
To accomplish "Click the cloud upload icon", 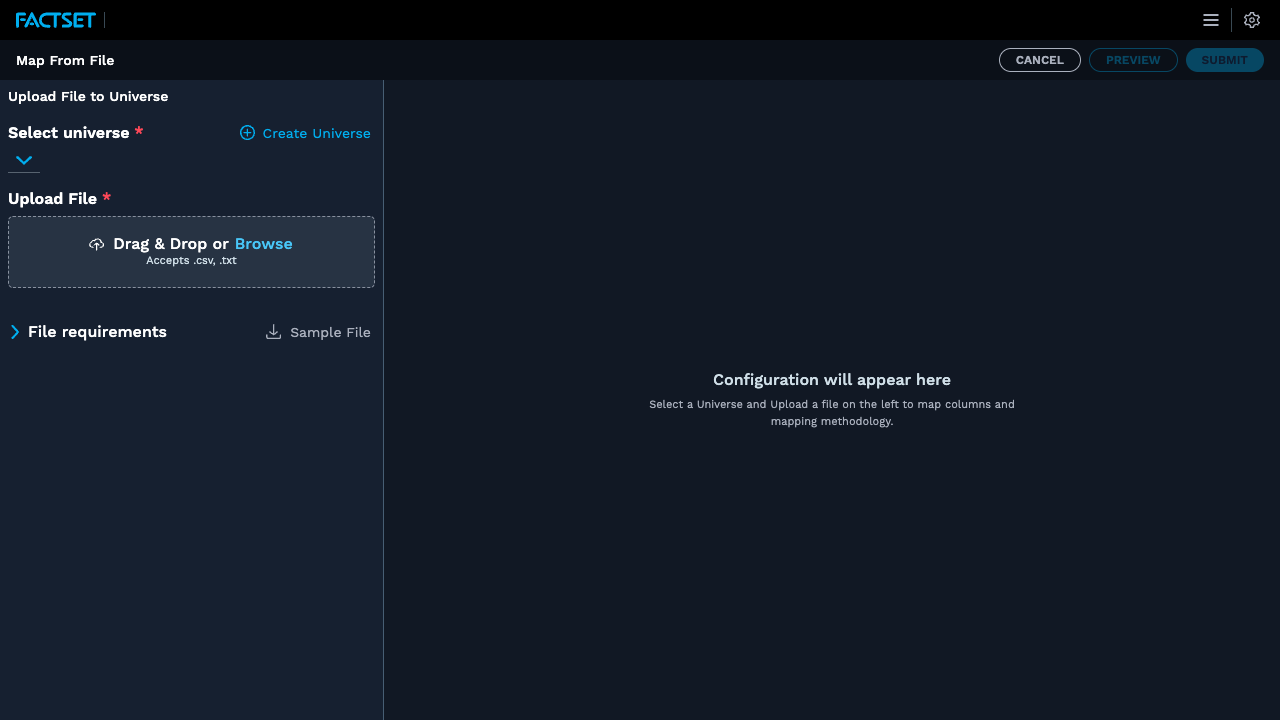I will point(96,244).
